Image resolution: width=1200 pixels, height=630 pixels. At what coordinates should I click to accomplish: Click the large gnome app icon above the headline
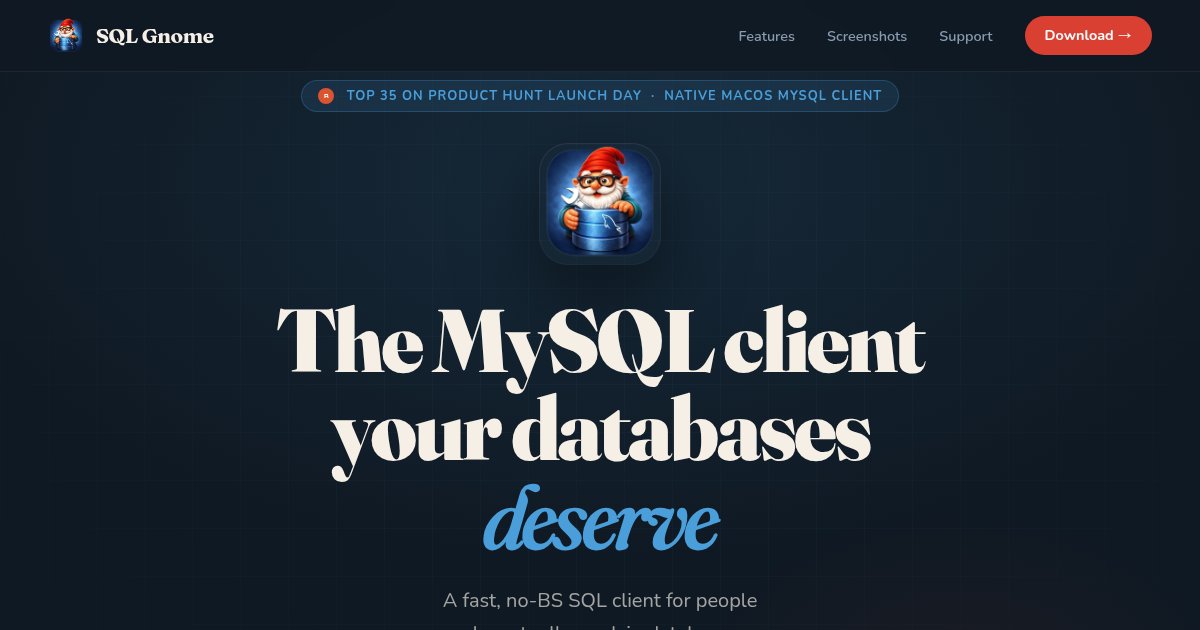pyautogui.click(x=600, y=203)
